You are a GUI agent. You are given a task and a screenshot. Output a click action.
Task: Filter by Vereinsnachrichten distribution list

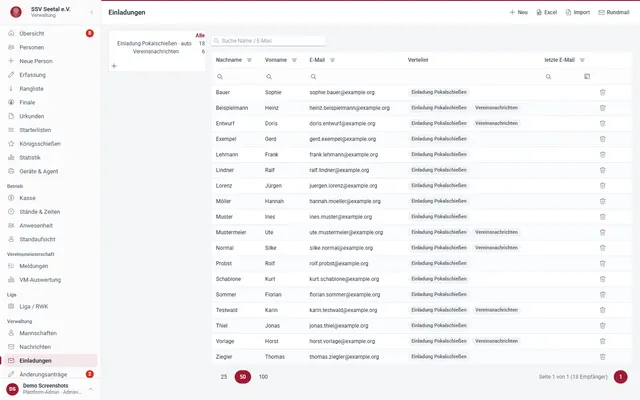coord(156,51)
